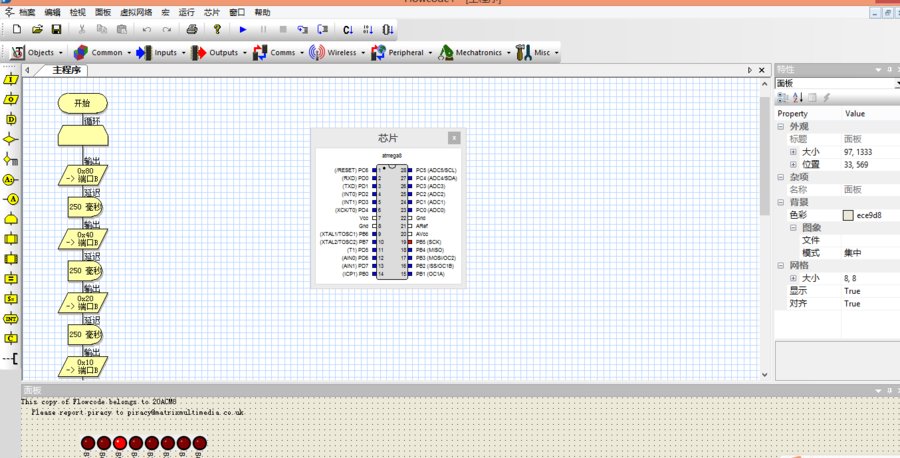Select the Switch icon in the palette
The height and width of the screenshot is (458, 900).
[10, 160]
